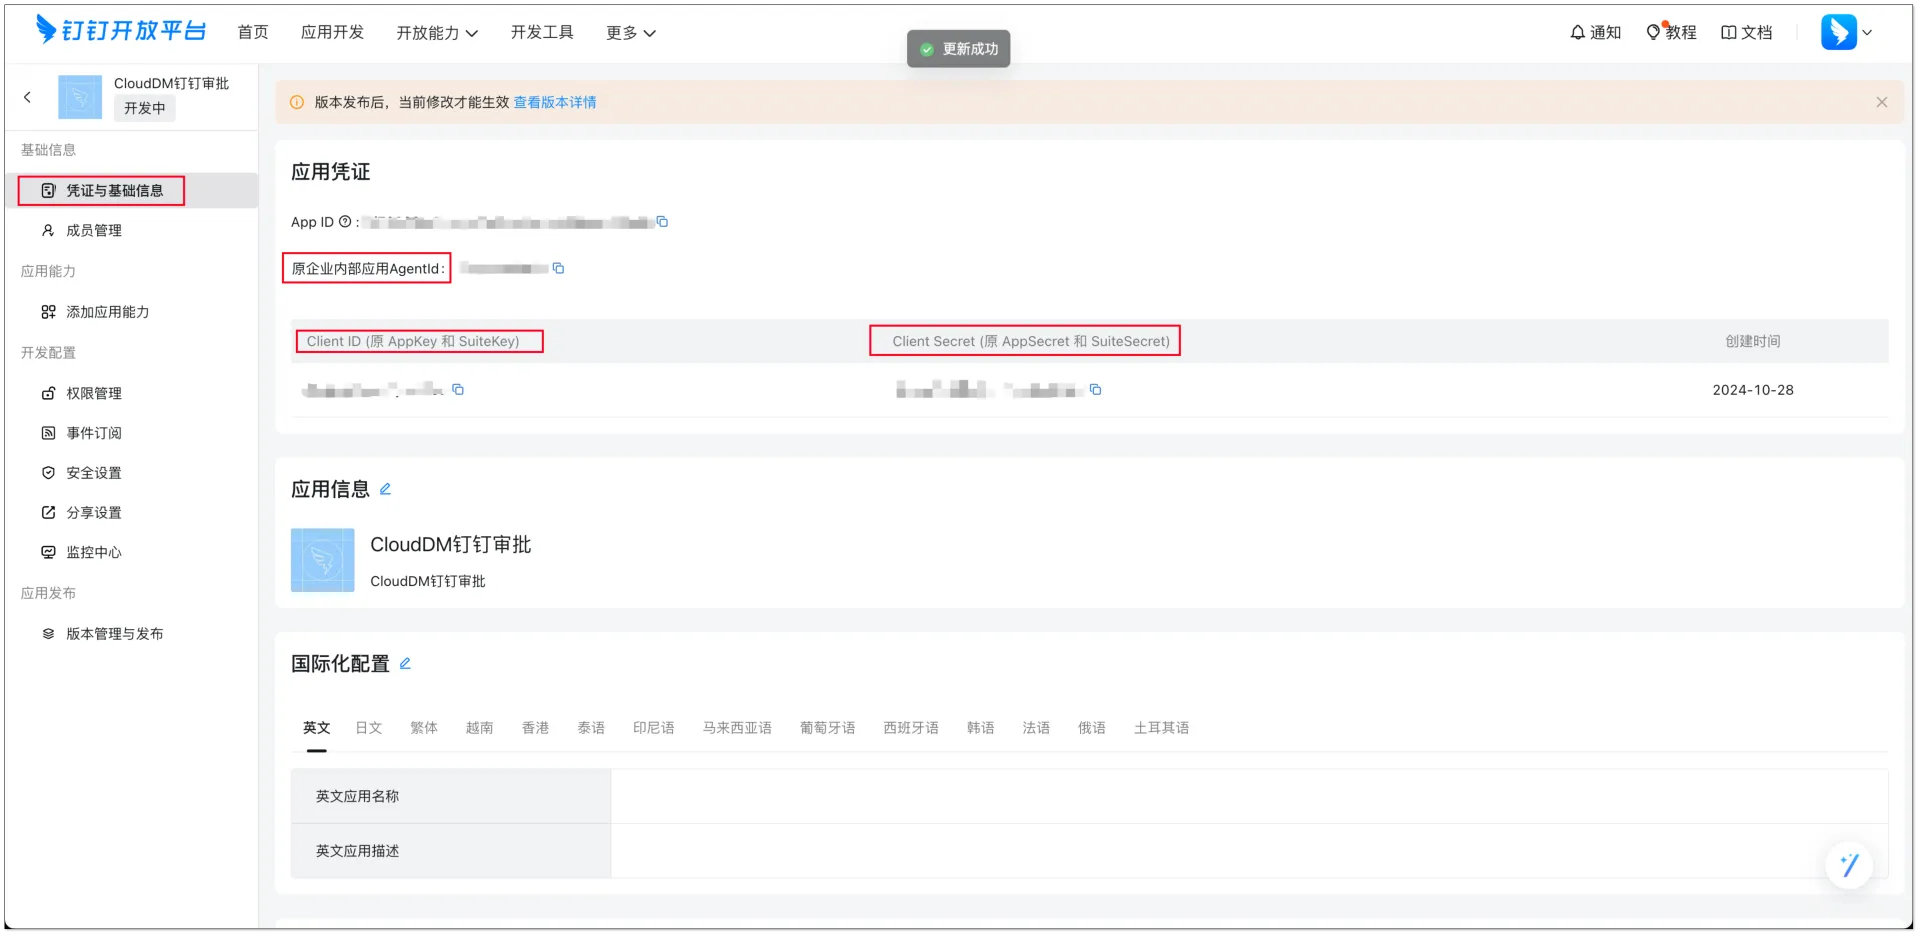Image resolution: width=1920 pixels, height=936 pixels.
Task: Switch to the 土耳其语 language tab
Action: coord(1161,728)
